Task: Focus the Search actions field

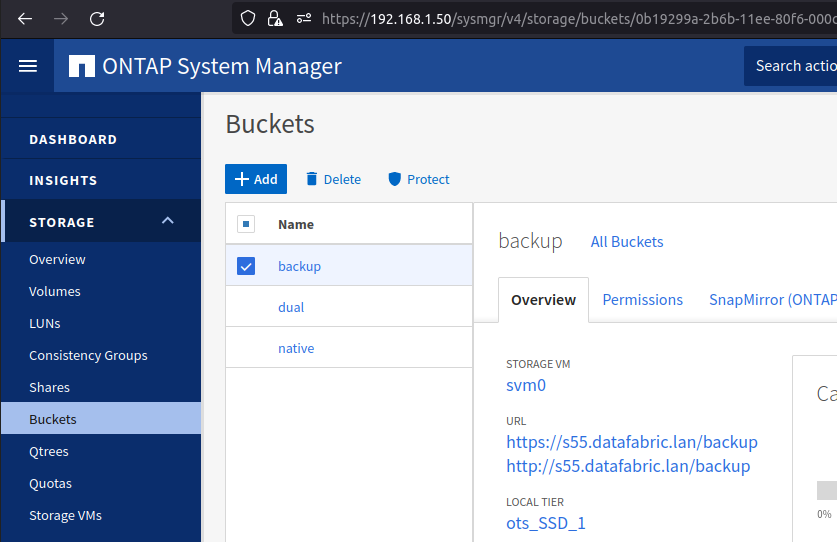Action: 791,66
